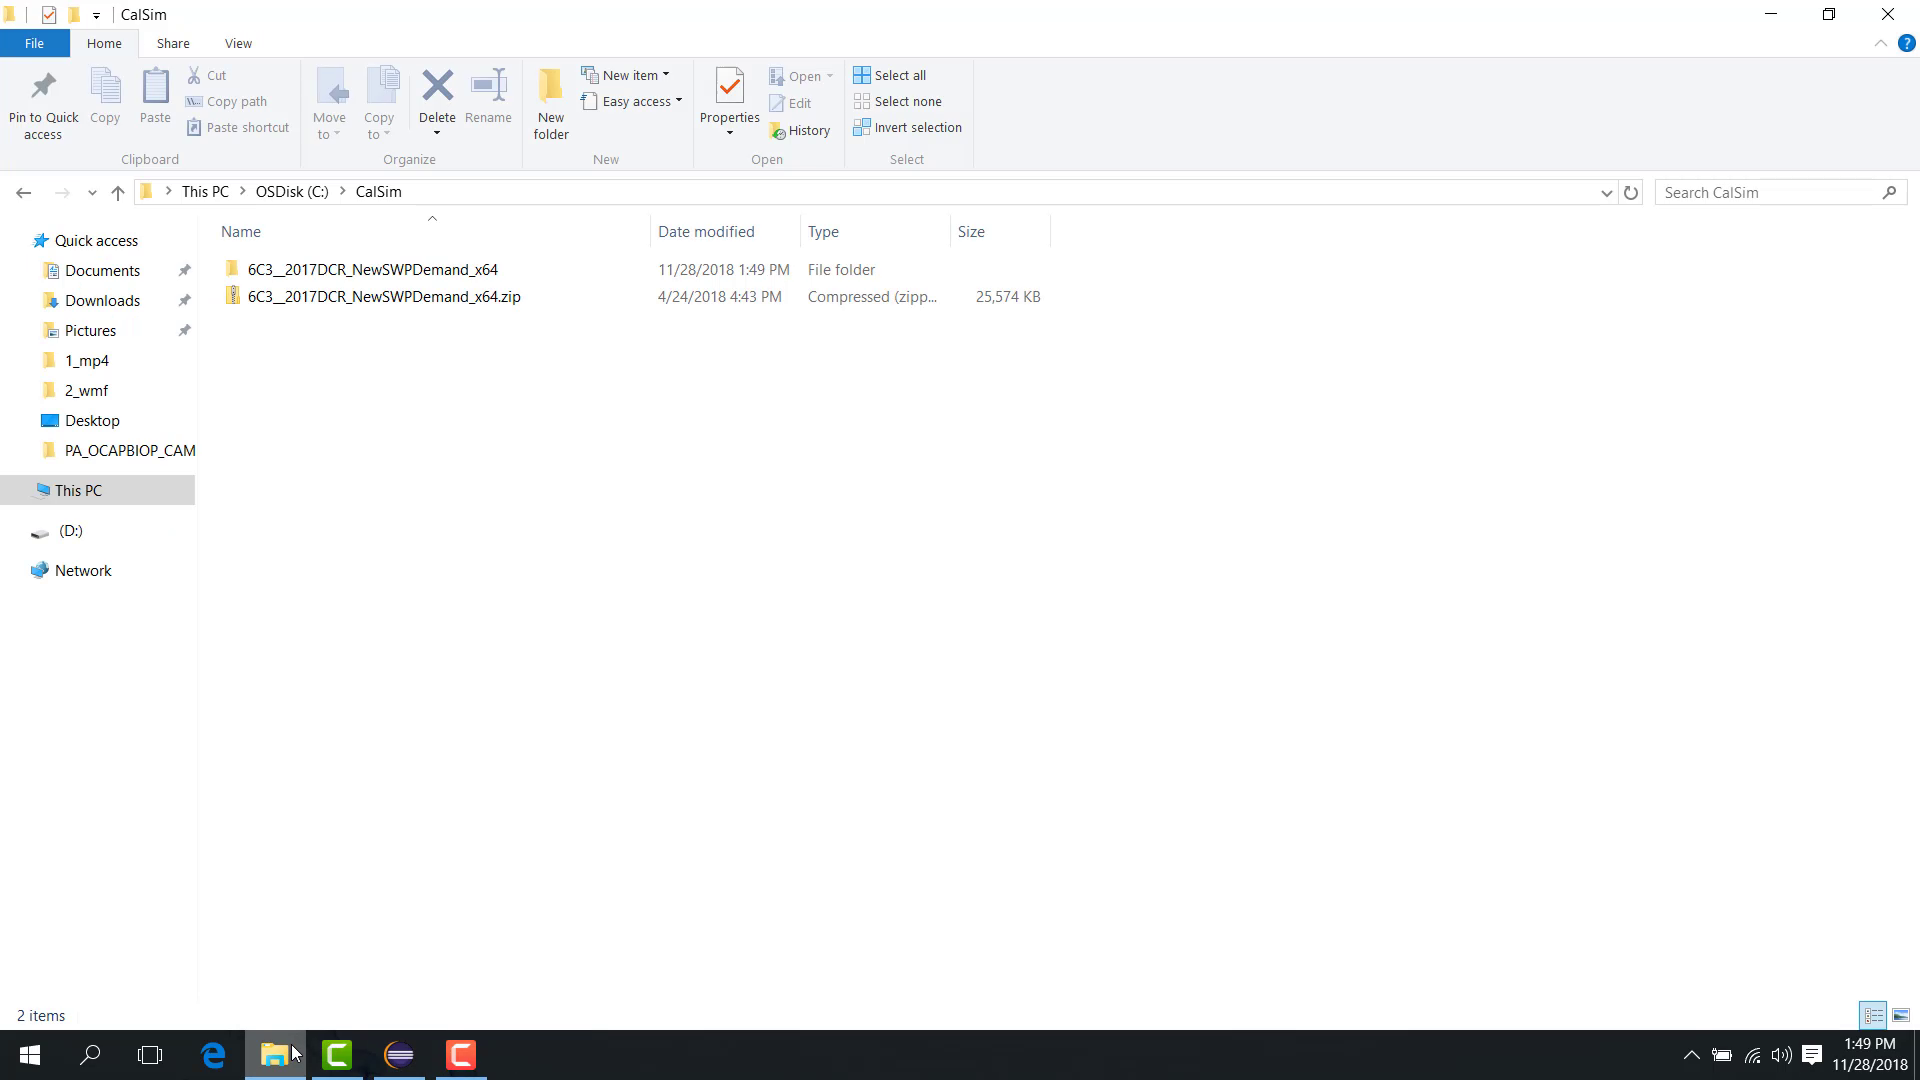
Task: Open file History
Action: click(x=800, y=130)
